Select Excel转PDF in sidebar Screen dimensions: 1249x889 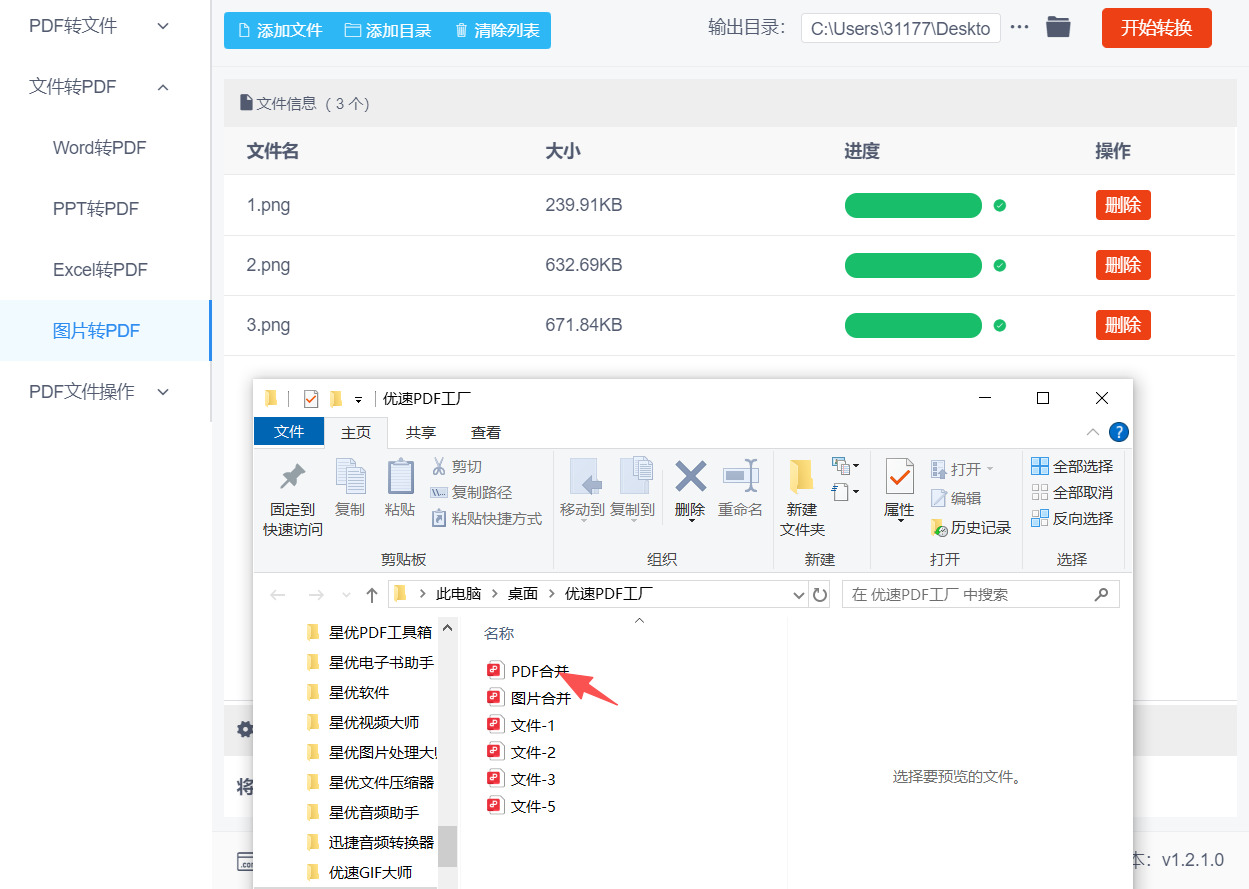point(100,270)
